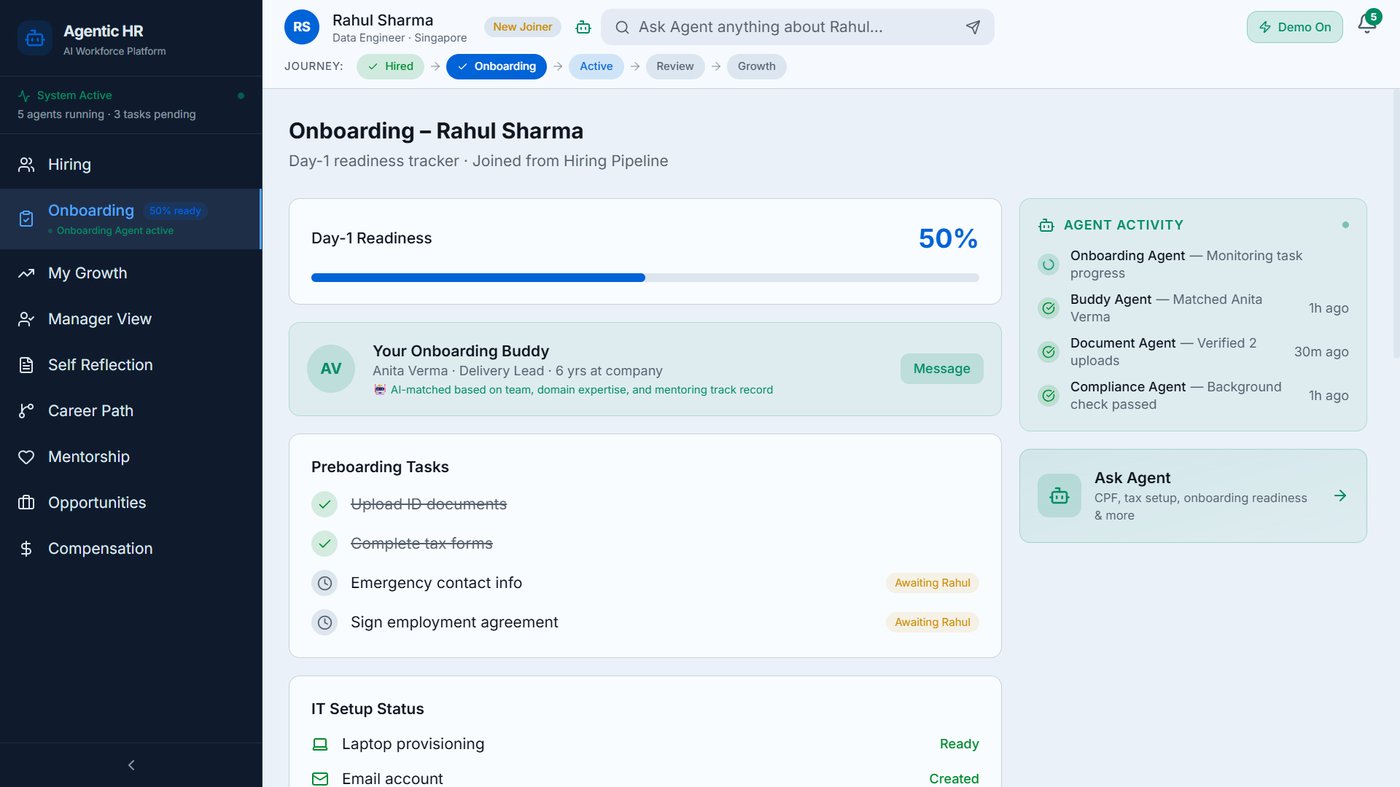Click the Onboarding clipboard icon in sidebar
1400x787 pixels.
click(x=27, y=219)
